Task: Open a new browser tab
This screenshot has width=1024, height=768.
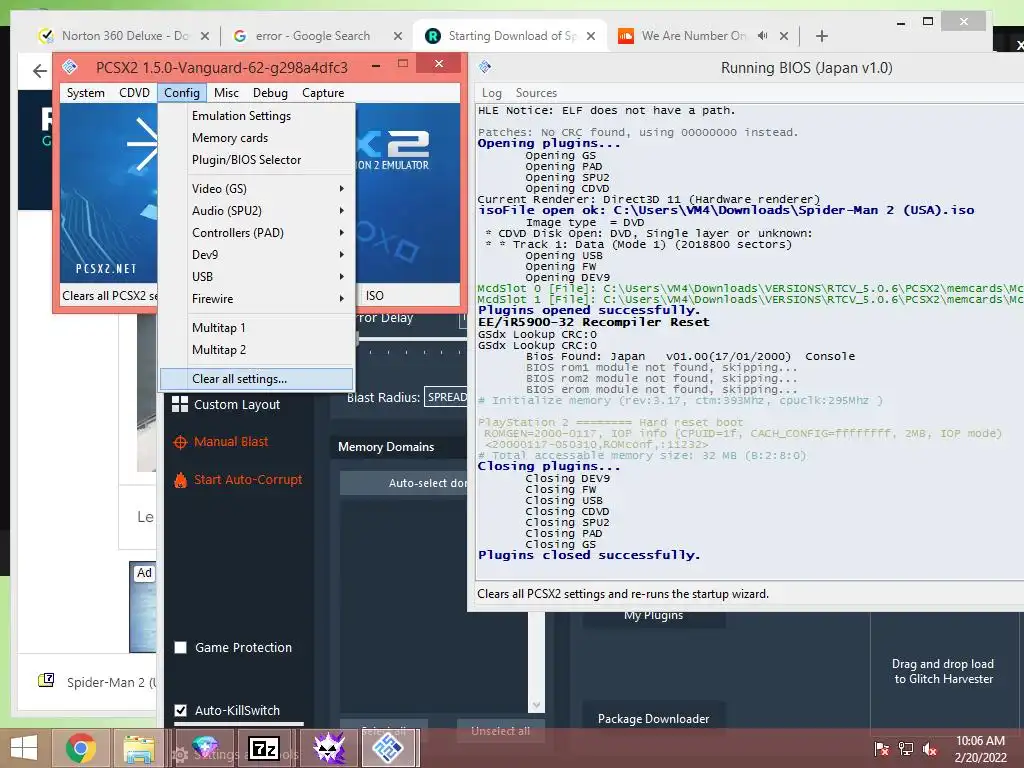Action: pos(822,36)
